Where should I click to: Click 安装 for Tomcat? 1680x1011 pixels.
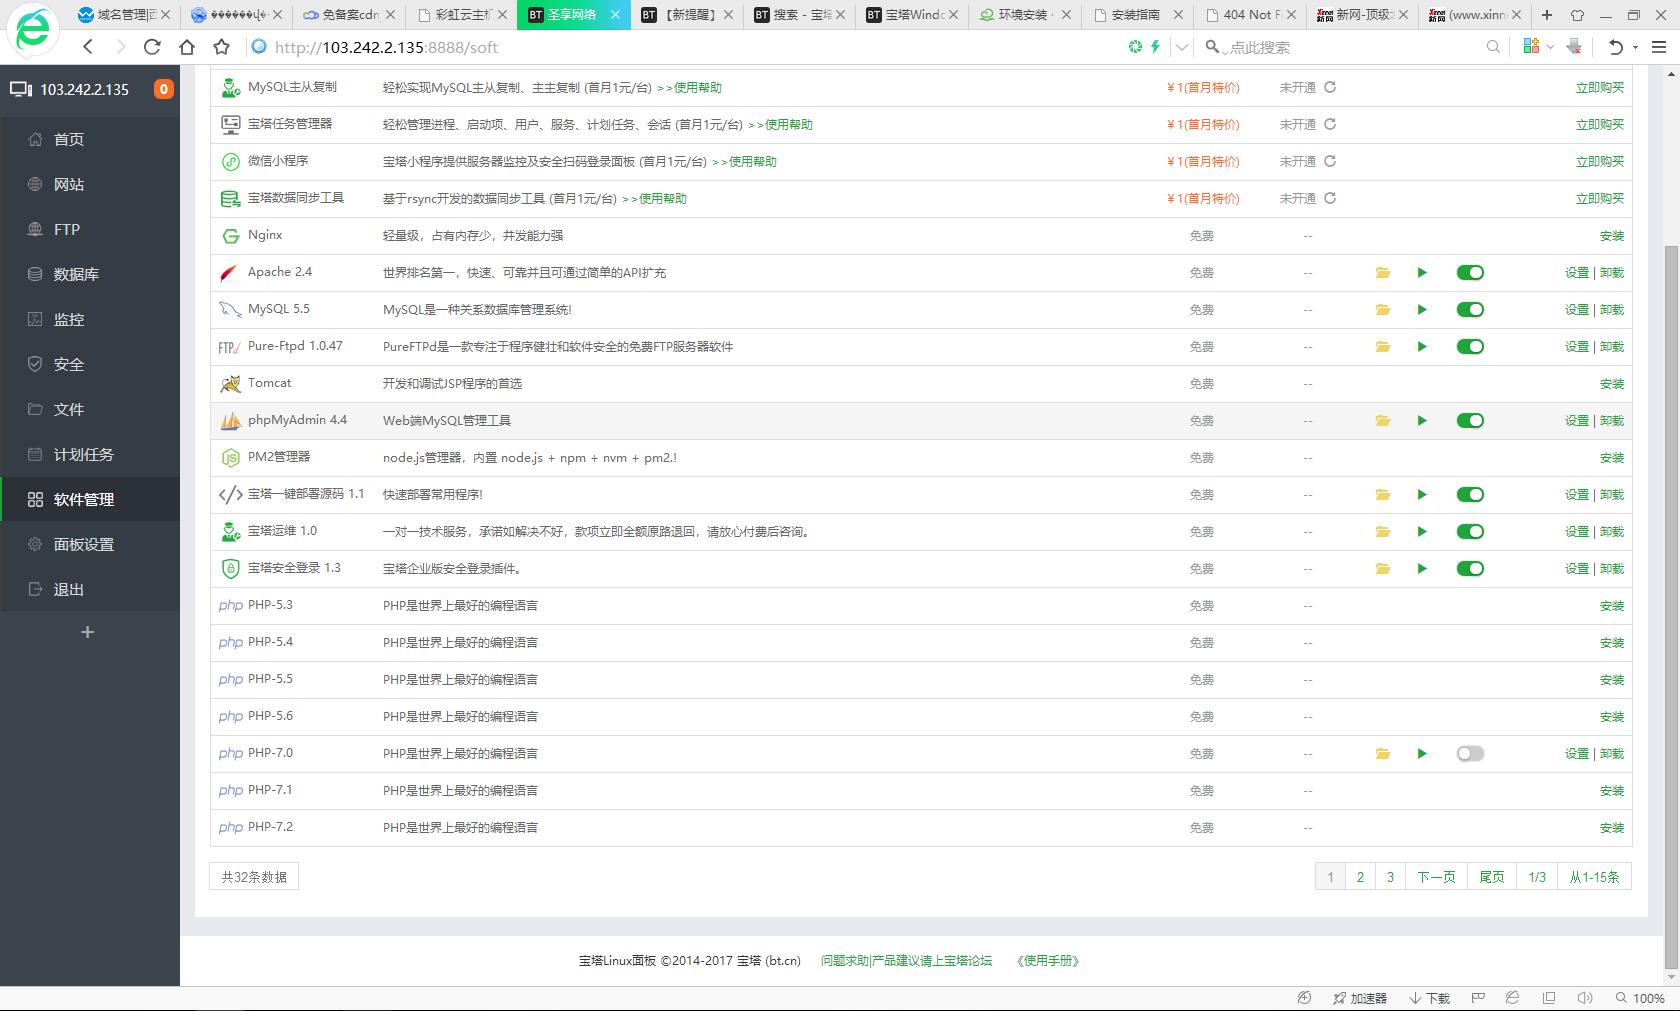point(1612,384)
